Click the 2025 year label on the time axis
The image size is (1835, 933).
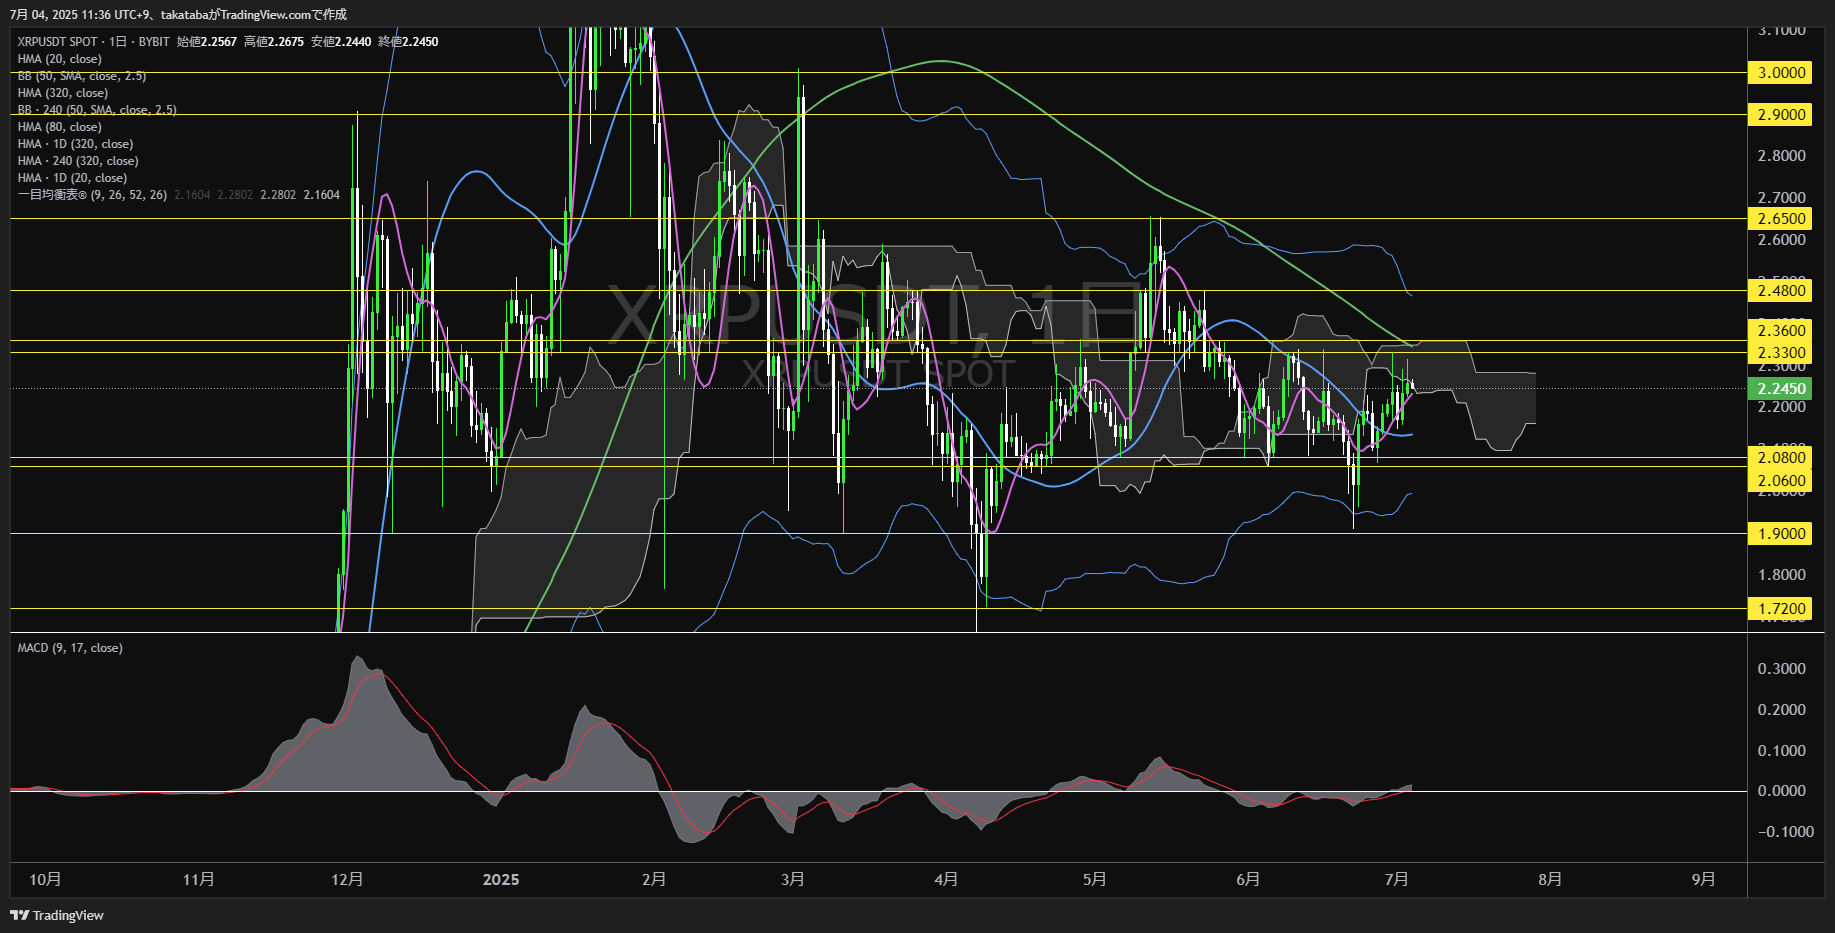click(501, 879)
